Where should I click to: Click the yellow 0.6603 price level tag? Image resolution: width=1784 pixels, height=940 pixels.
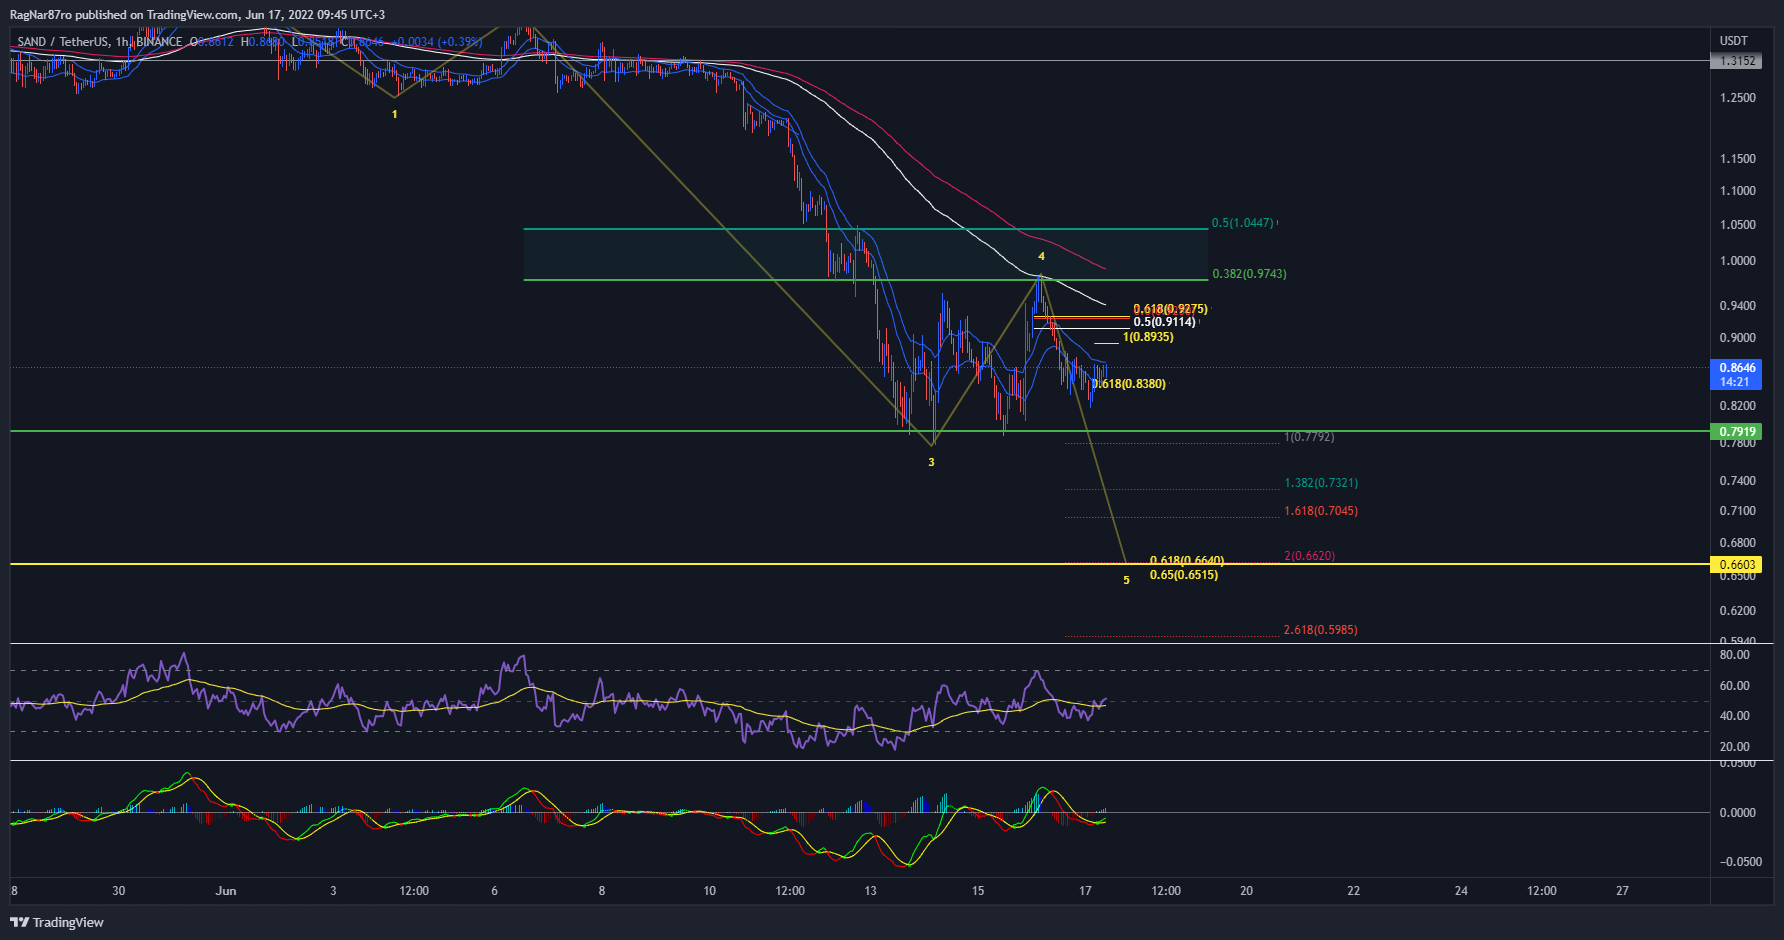click(x=1736, y=565)
